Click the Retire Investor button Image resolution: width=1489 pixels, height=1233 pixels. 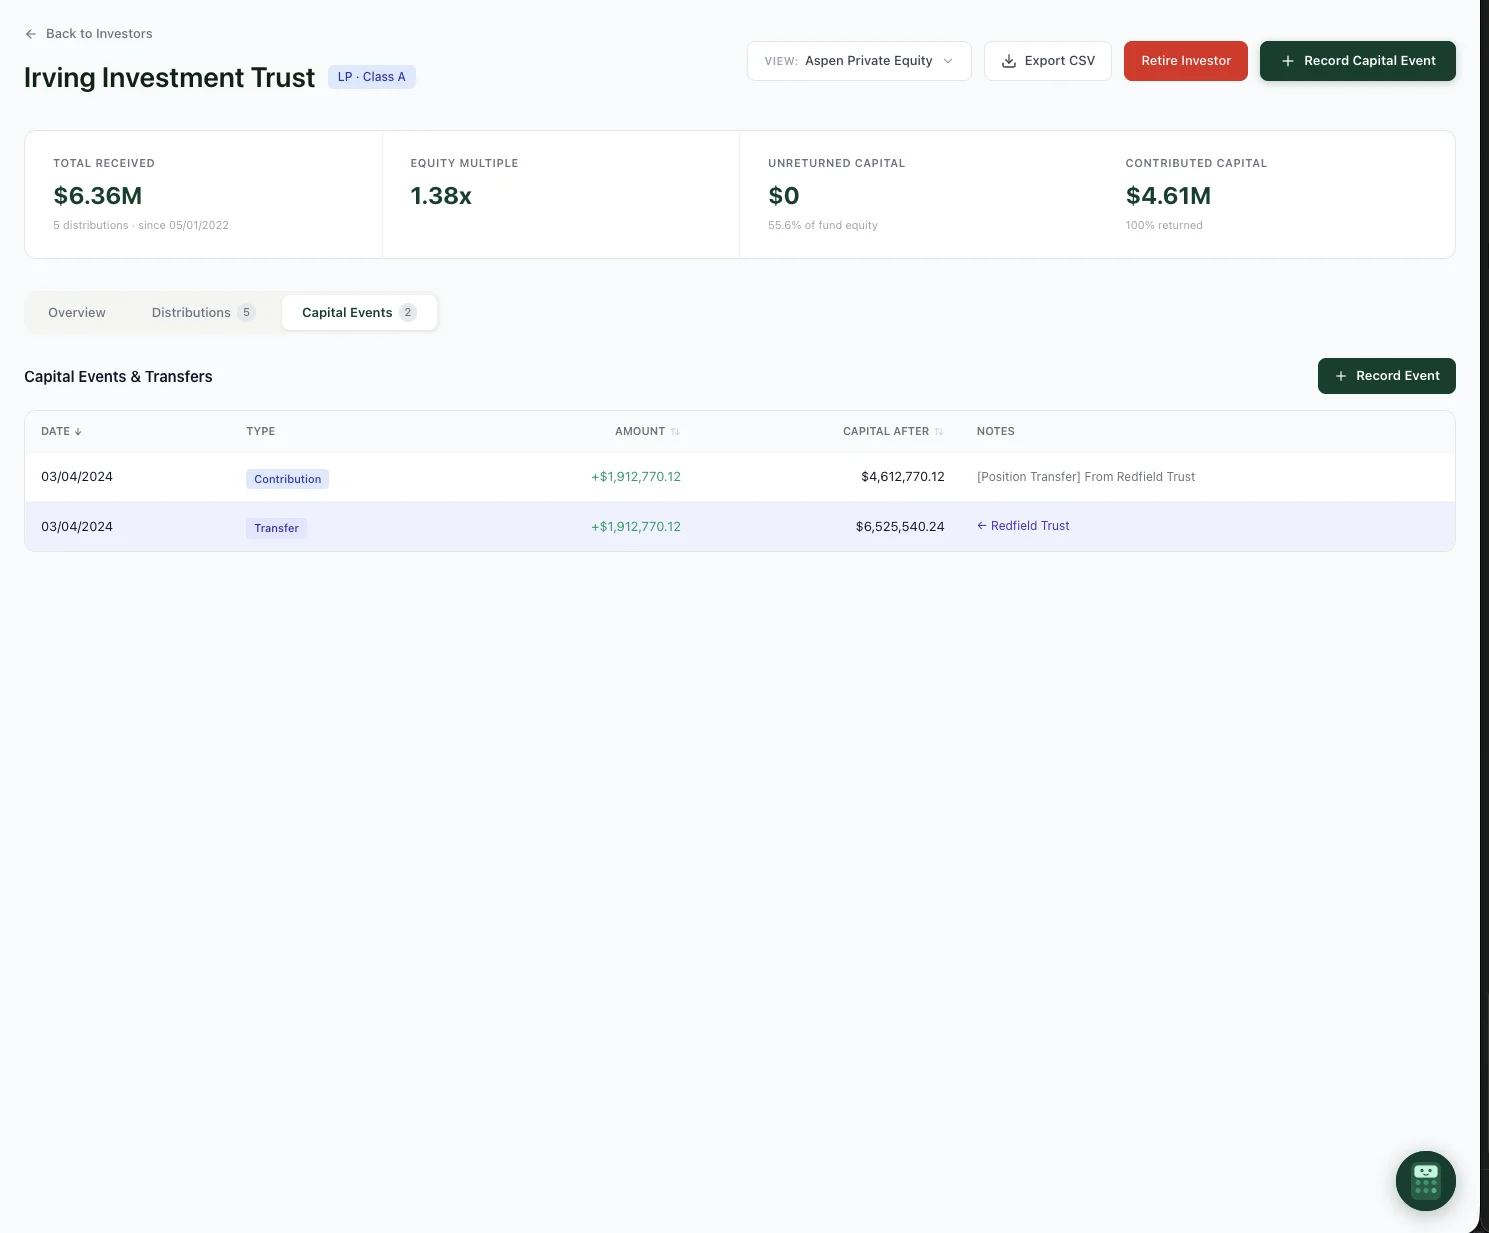pos(1185,60)
